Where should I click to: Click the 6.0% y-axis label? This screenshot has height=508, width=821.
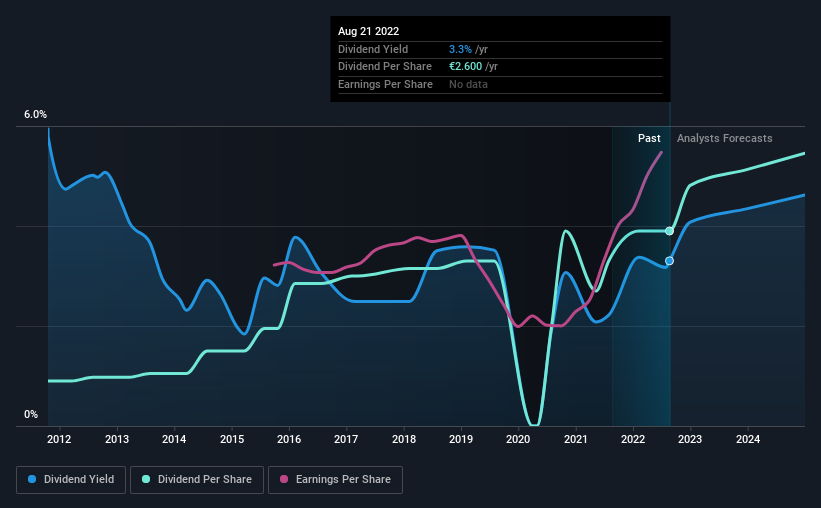[x=35, y=115]
